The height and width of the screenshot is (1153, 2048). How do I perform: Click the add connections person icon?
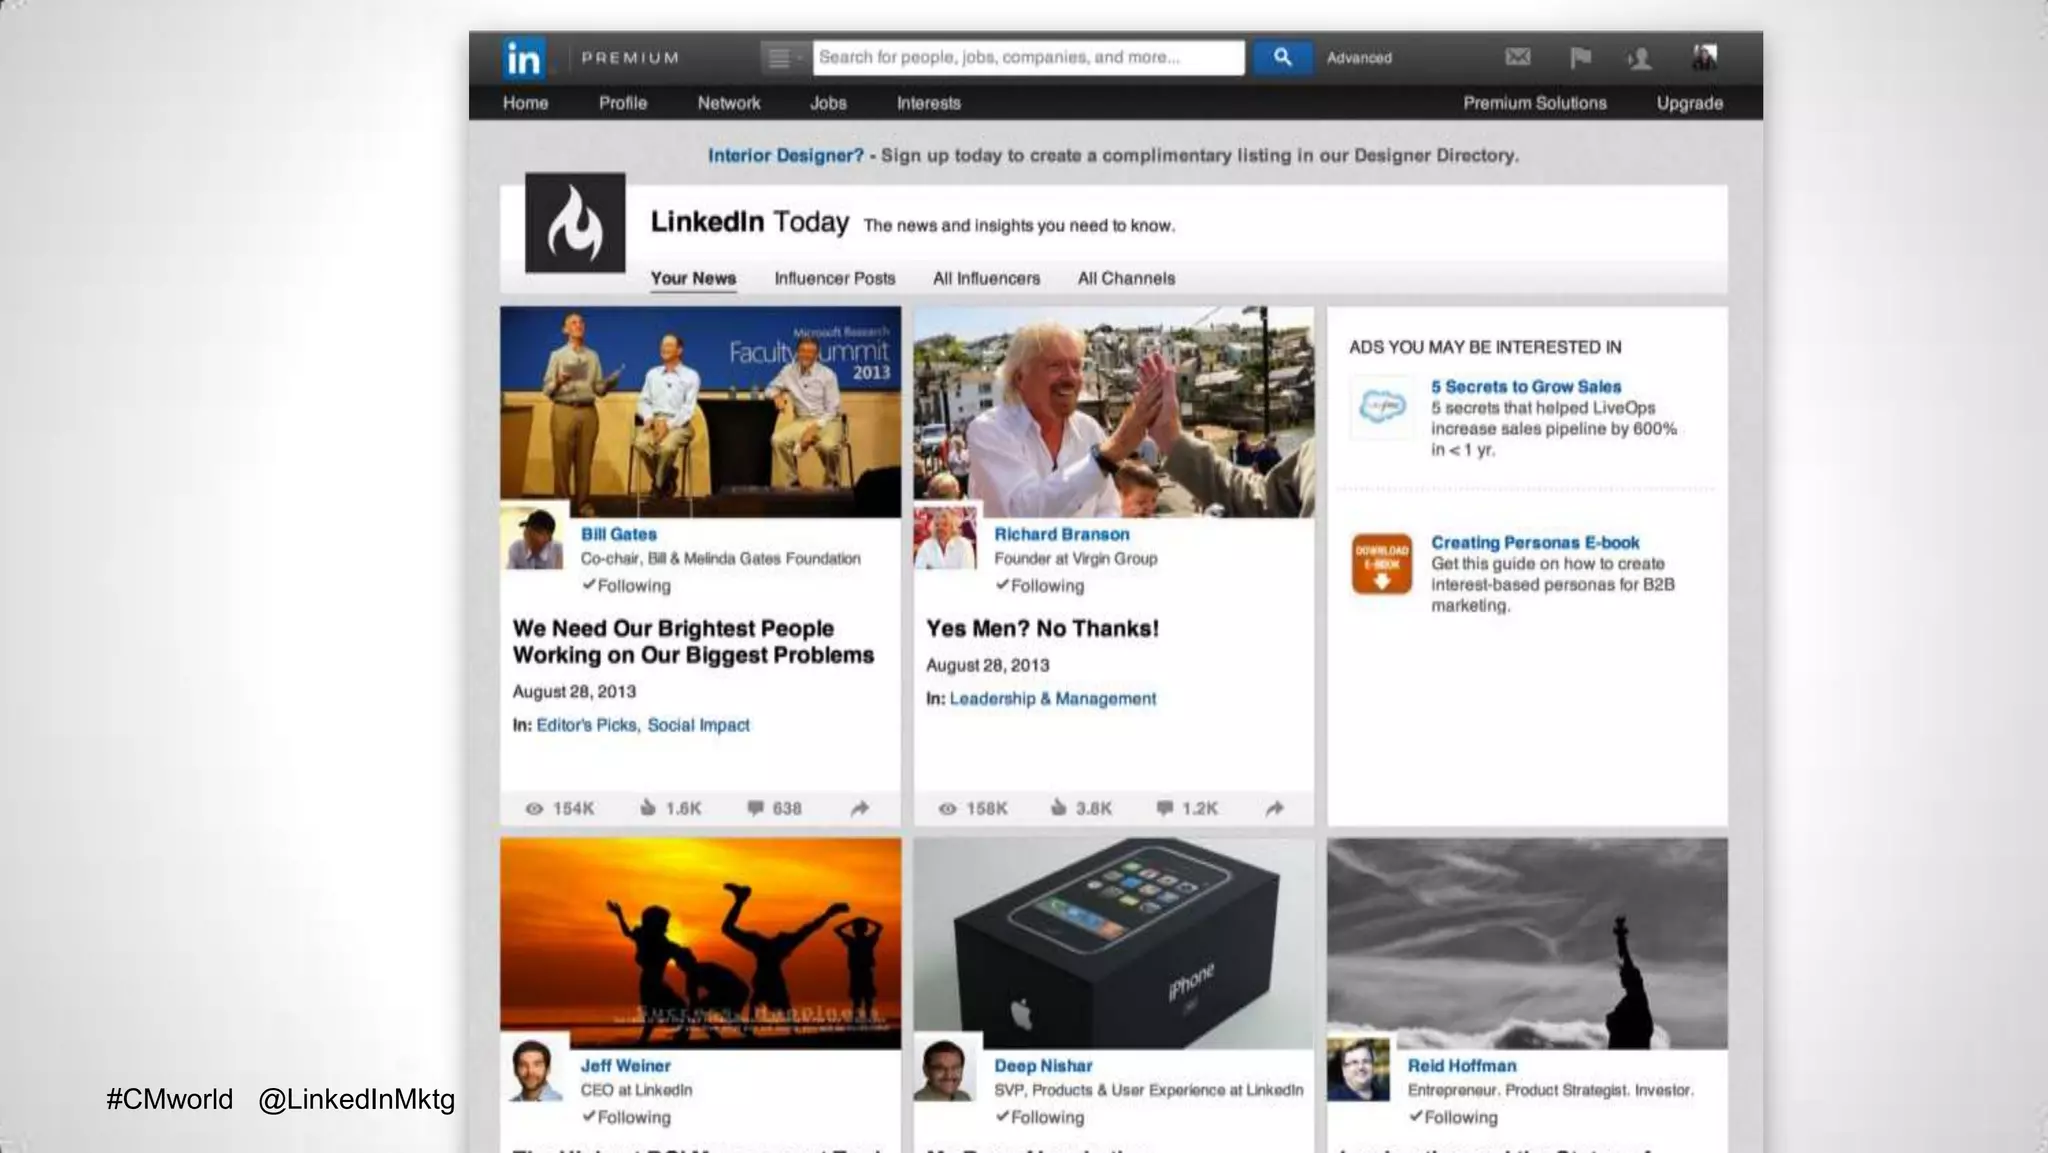(1640, 58)
